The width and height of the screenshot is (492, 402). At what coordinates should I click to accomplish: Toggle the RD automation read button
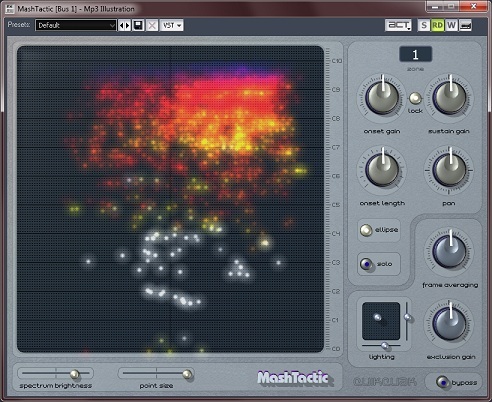point(437,25)
